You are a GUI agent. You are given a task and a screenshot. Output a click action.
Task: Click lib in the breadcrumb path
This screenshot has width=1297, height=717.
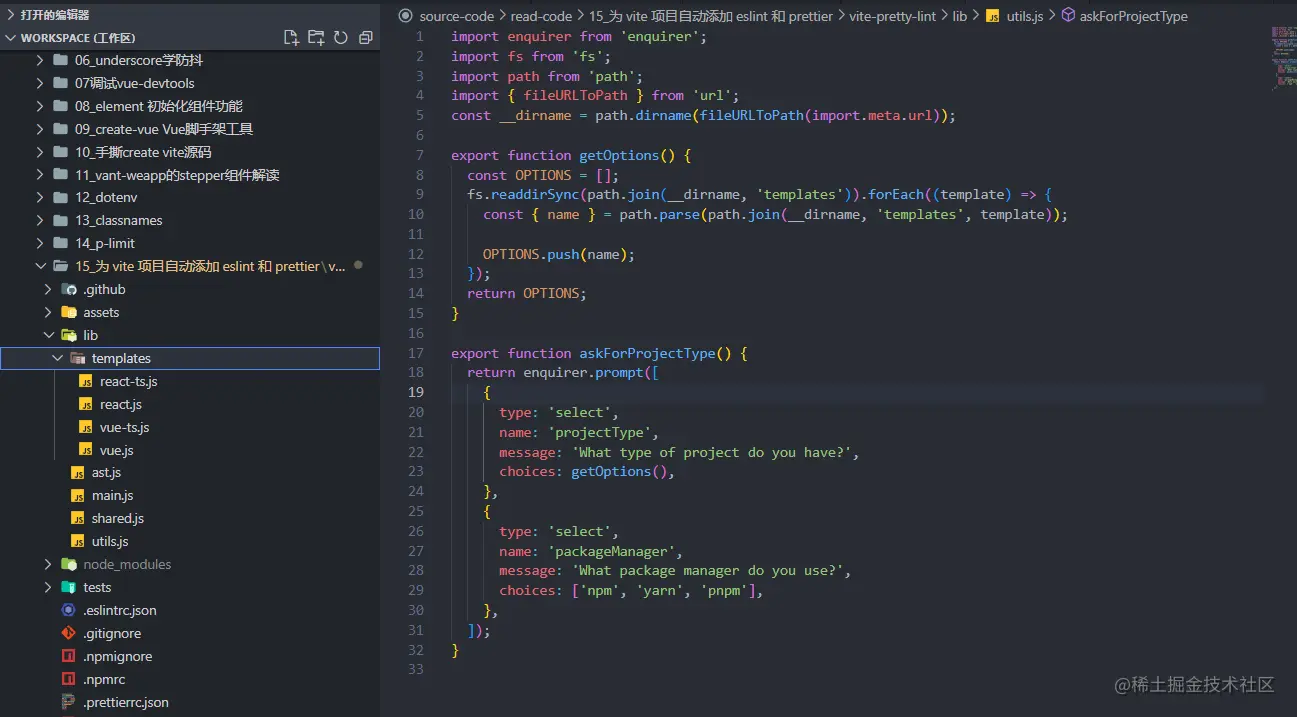point(960,16)
